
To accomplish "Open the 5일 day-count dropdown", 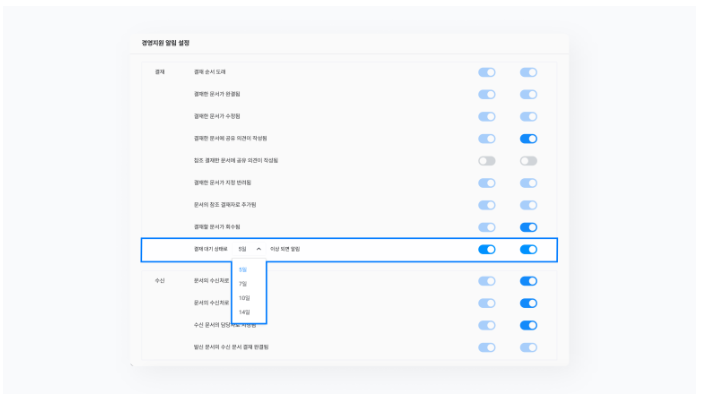I will click(249, 249).
